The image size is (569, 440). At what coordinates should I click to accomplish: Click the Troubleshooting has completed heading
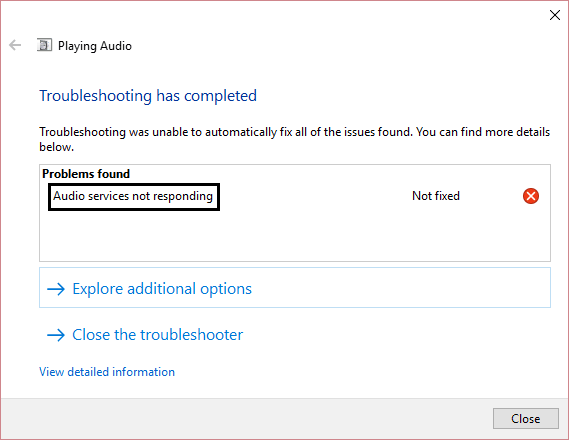point(148,96)
